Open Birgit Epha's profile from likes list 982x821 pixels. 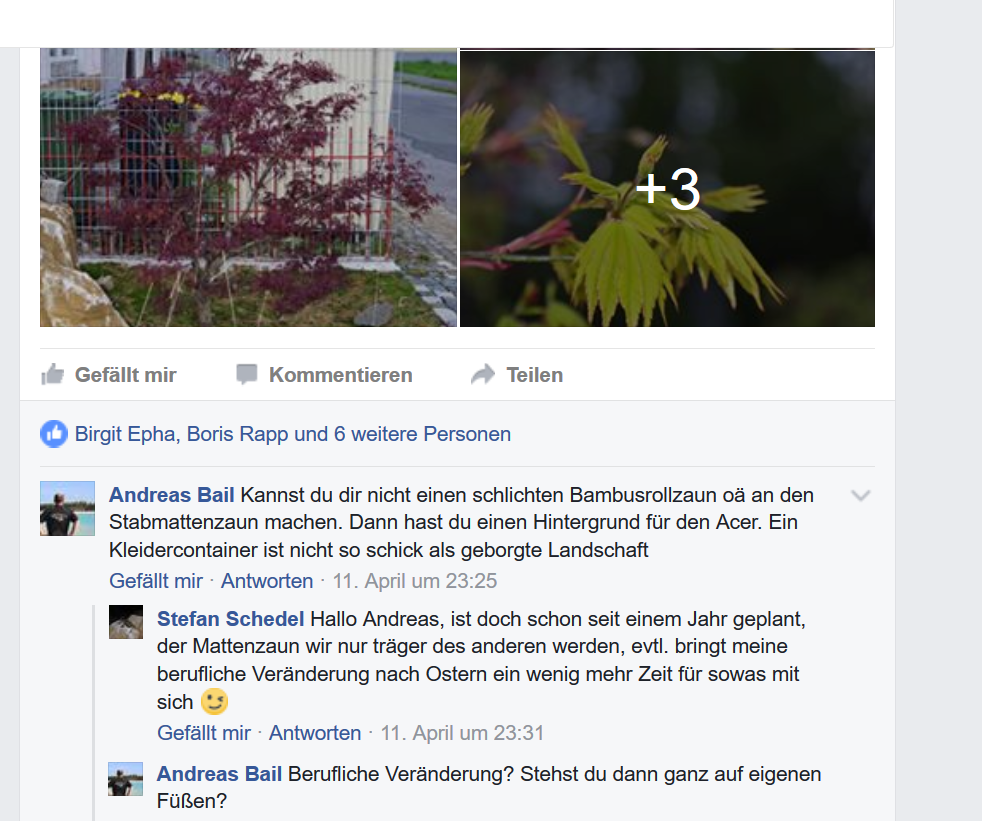(x=125, y=434)
